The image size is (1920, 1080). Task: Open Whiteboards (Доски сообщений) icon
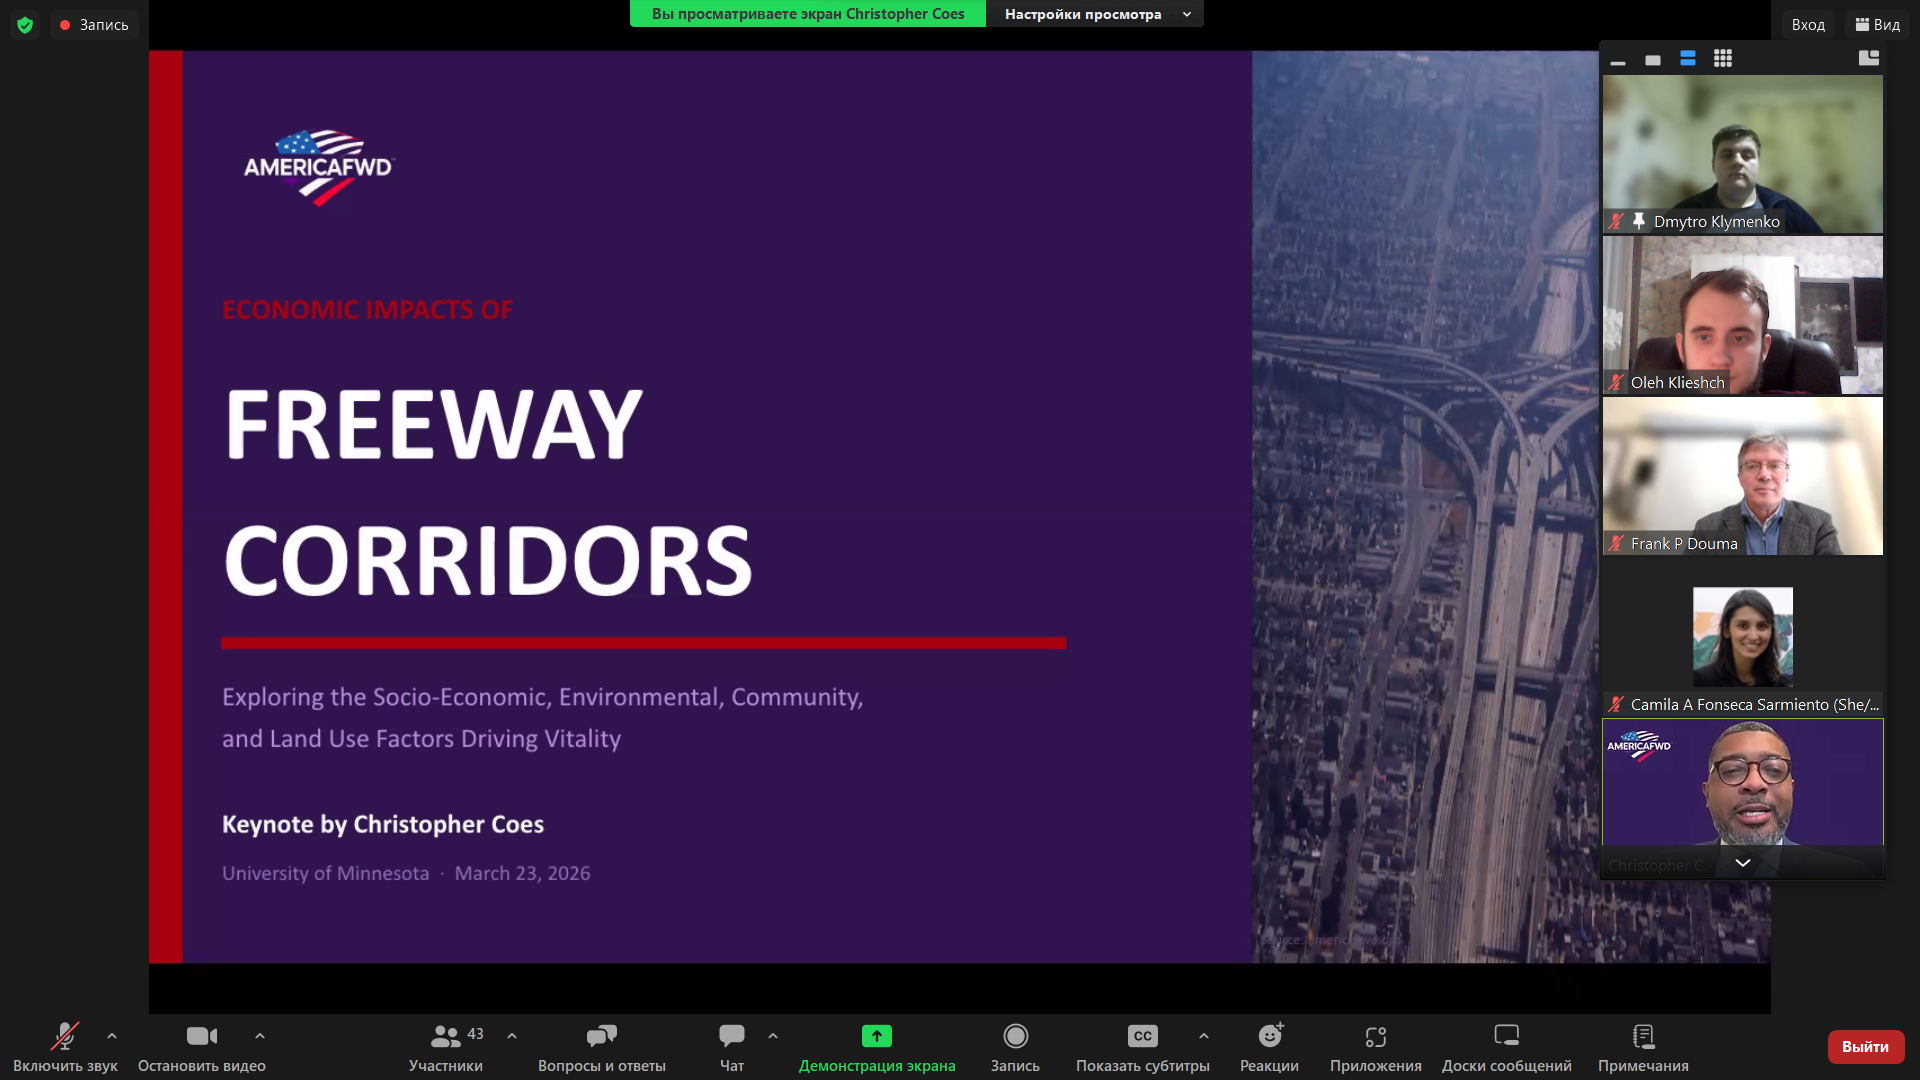tap(1506, 1037)
